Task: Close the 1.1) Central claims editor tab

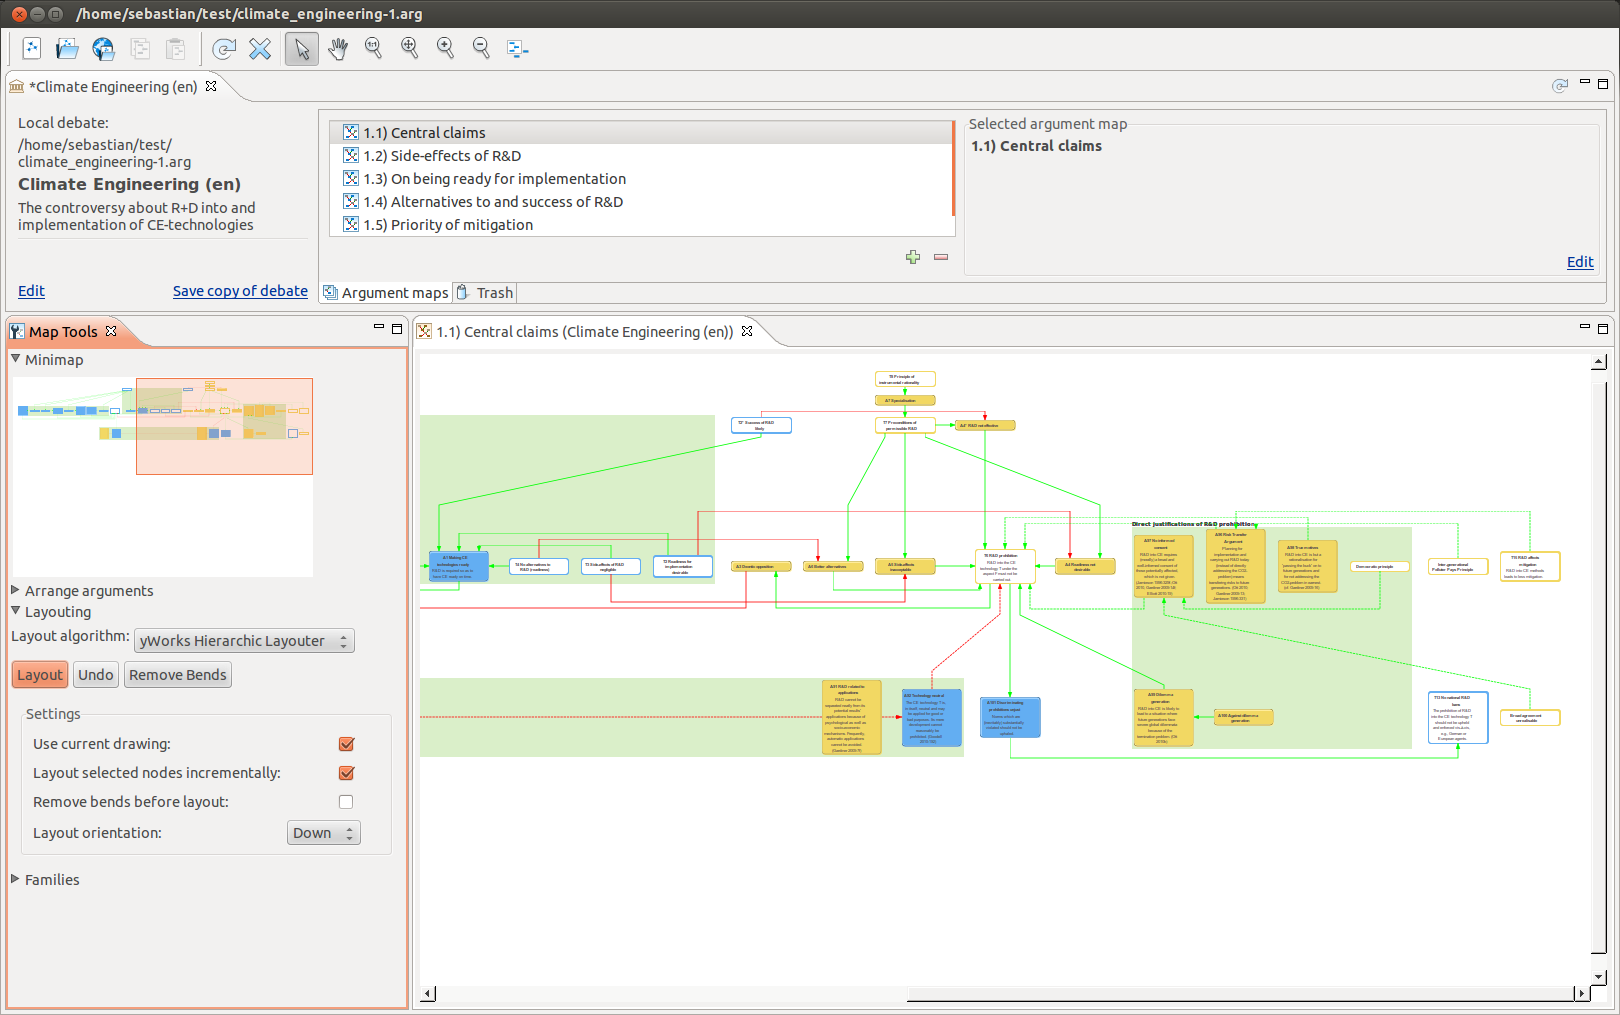Action: point(747,331)
